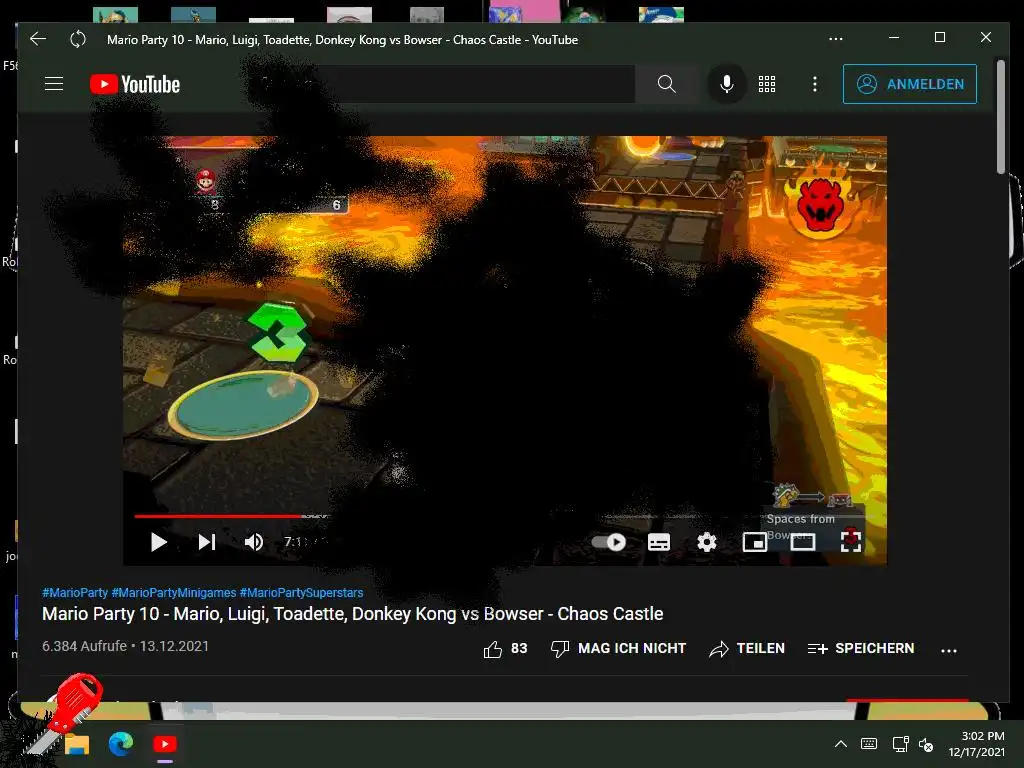Viewport: 1024px width, 768px height.
Task: Share the video via TEILEN
Action: [746, 648]
